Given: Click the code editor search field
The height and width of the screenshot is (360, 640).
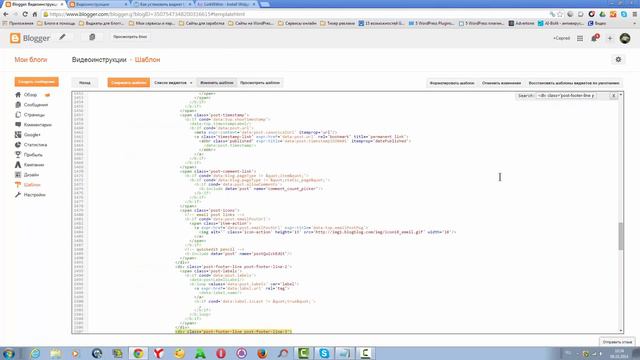Looking at the screenshot, I should (567, 96).
